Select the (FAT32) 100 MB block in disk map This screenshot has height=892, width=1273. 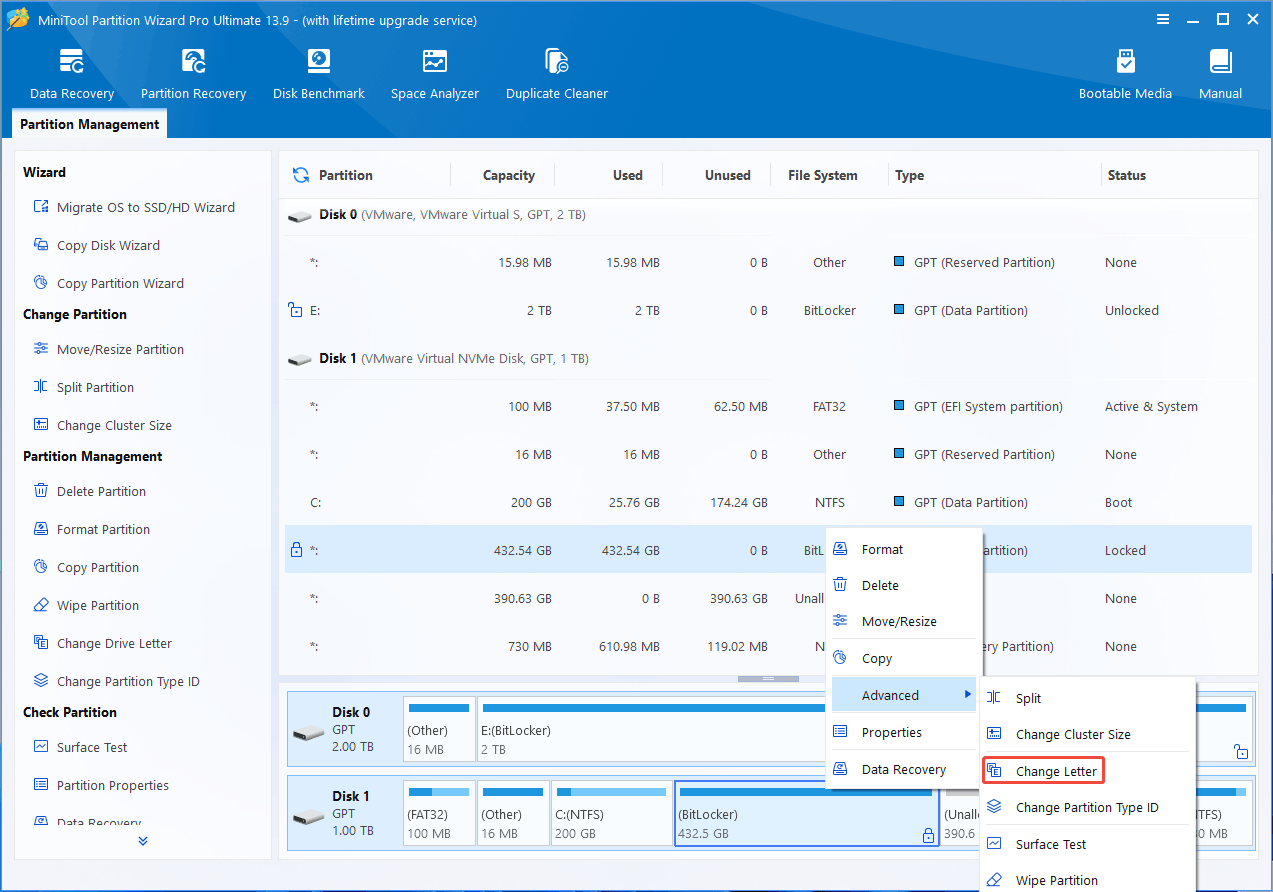click(x=439, y=813)
